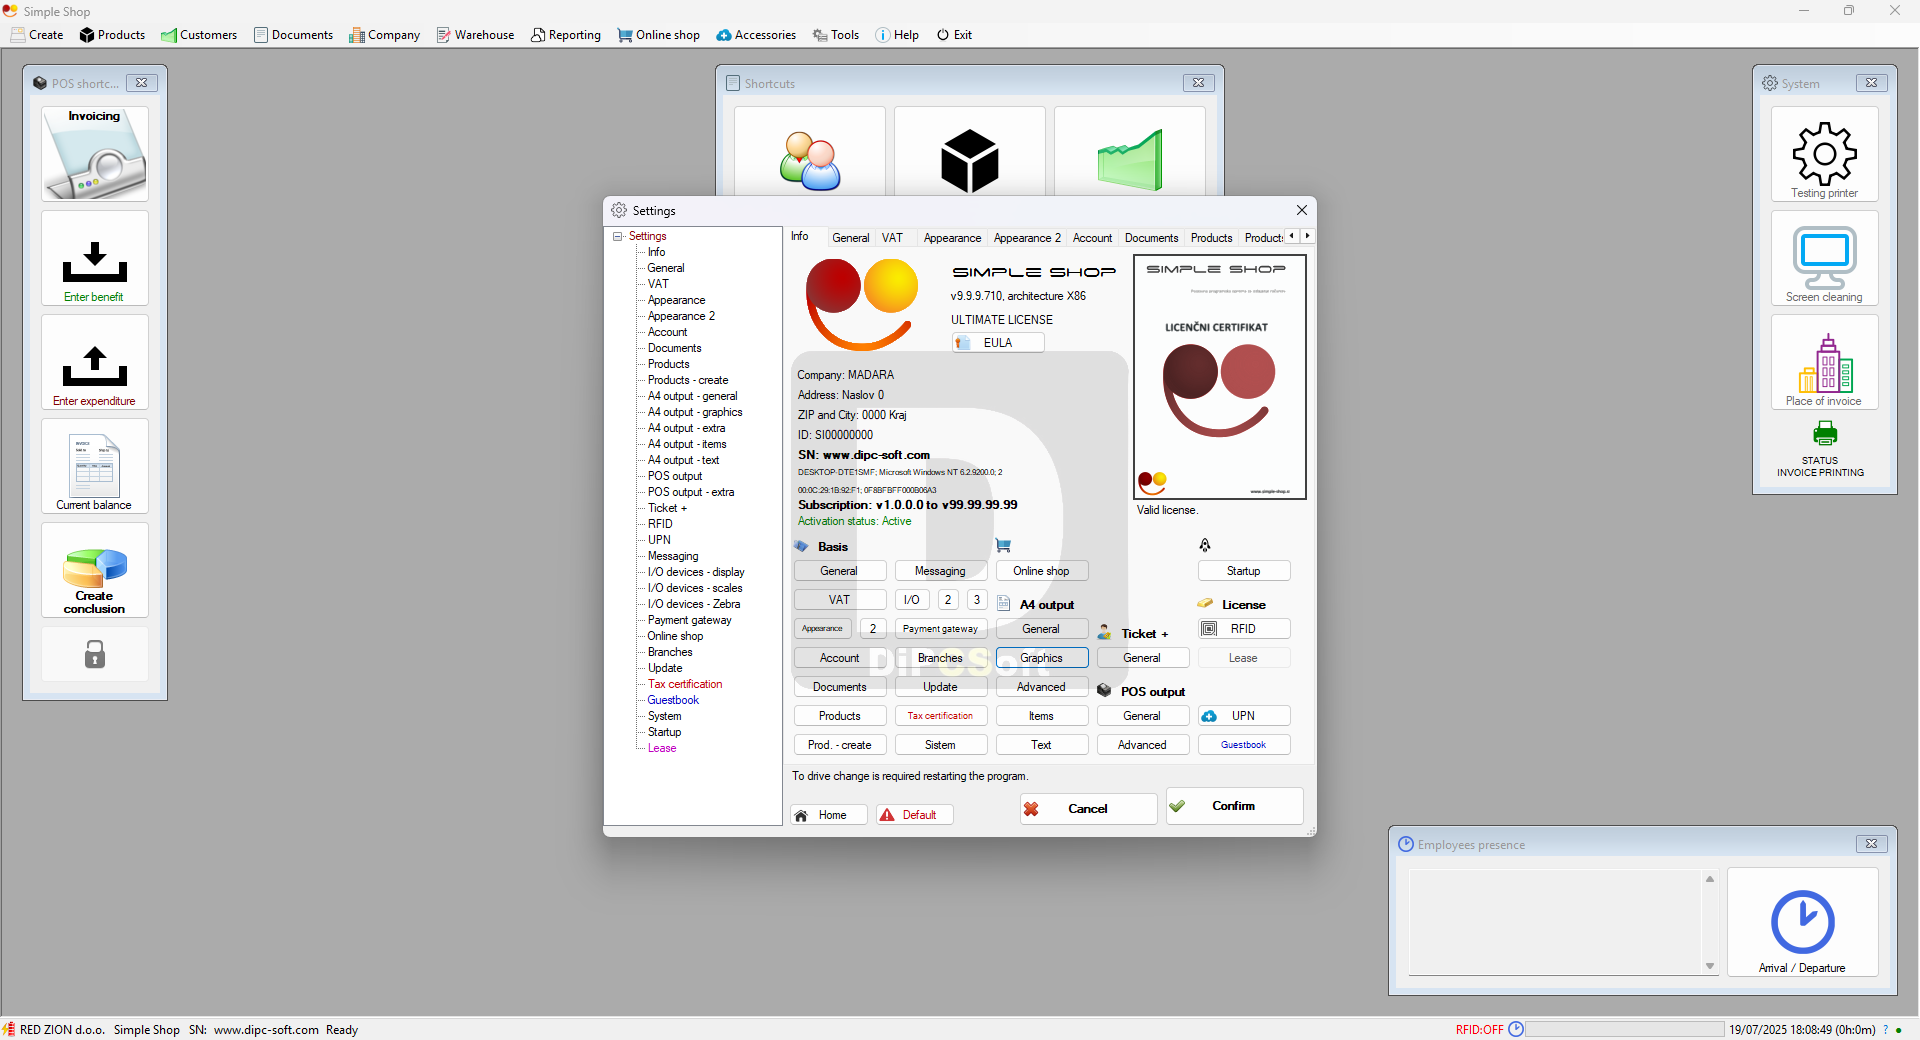Click Exit in the menu bar
Screen dimensions: 1920x1040
pos(954,35)
